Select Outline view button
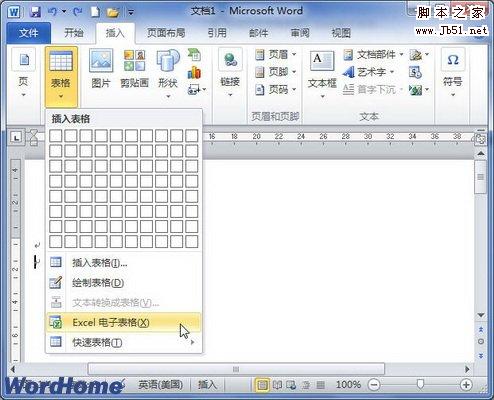 [x=306, y=385]
